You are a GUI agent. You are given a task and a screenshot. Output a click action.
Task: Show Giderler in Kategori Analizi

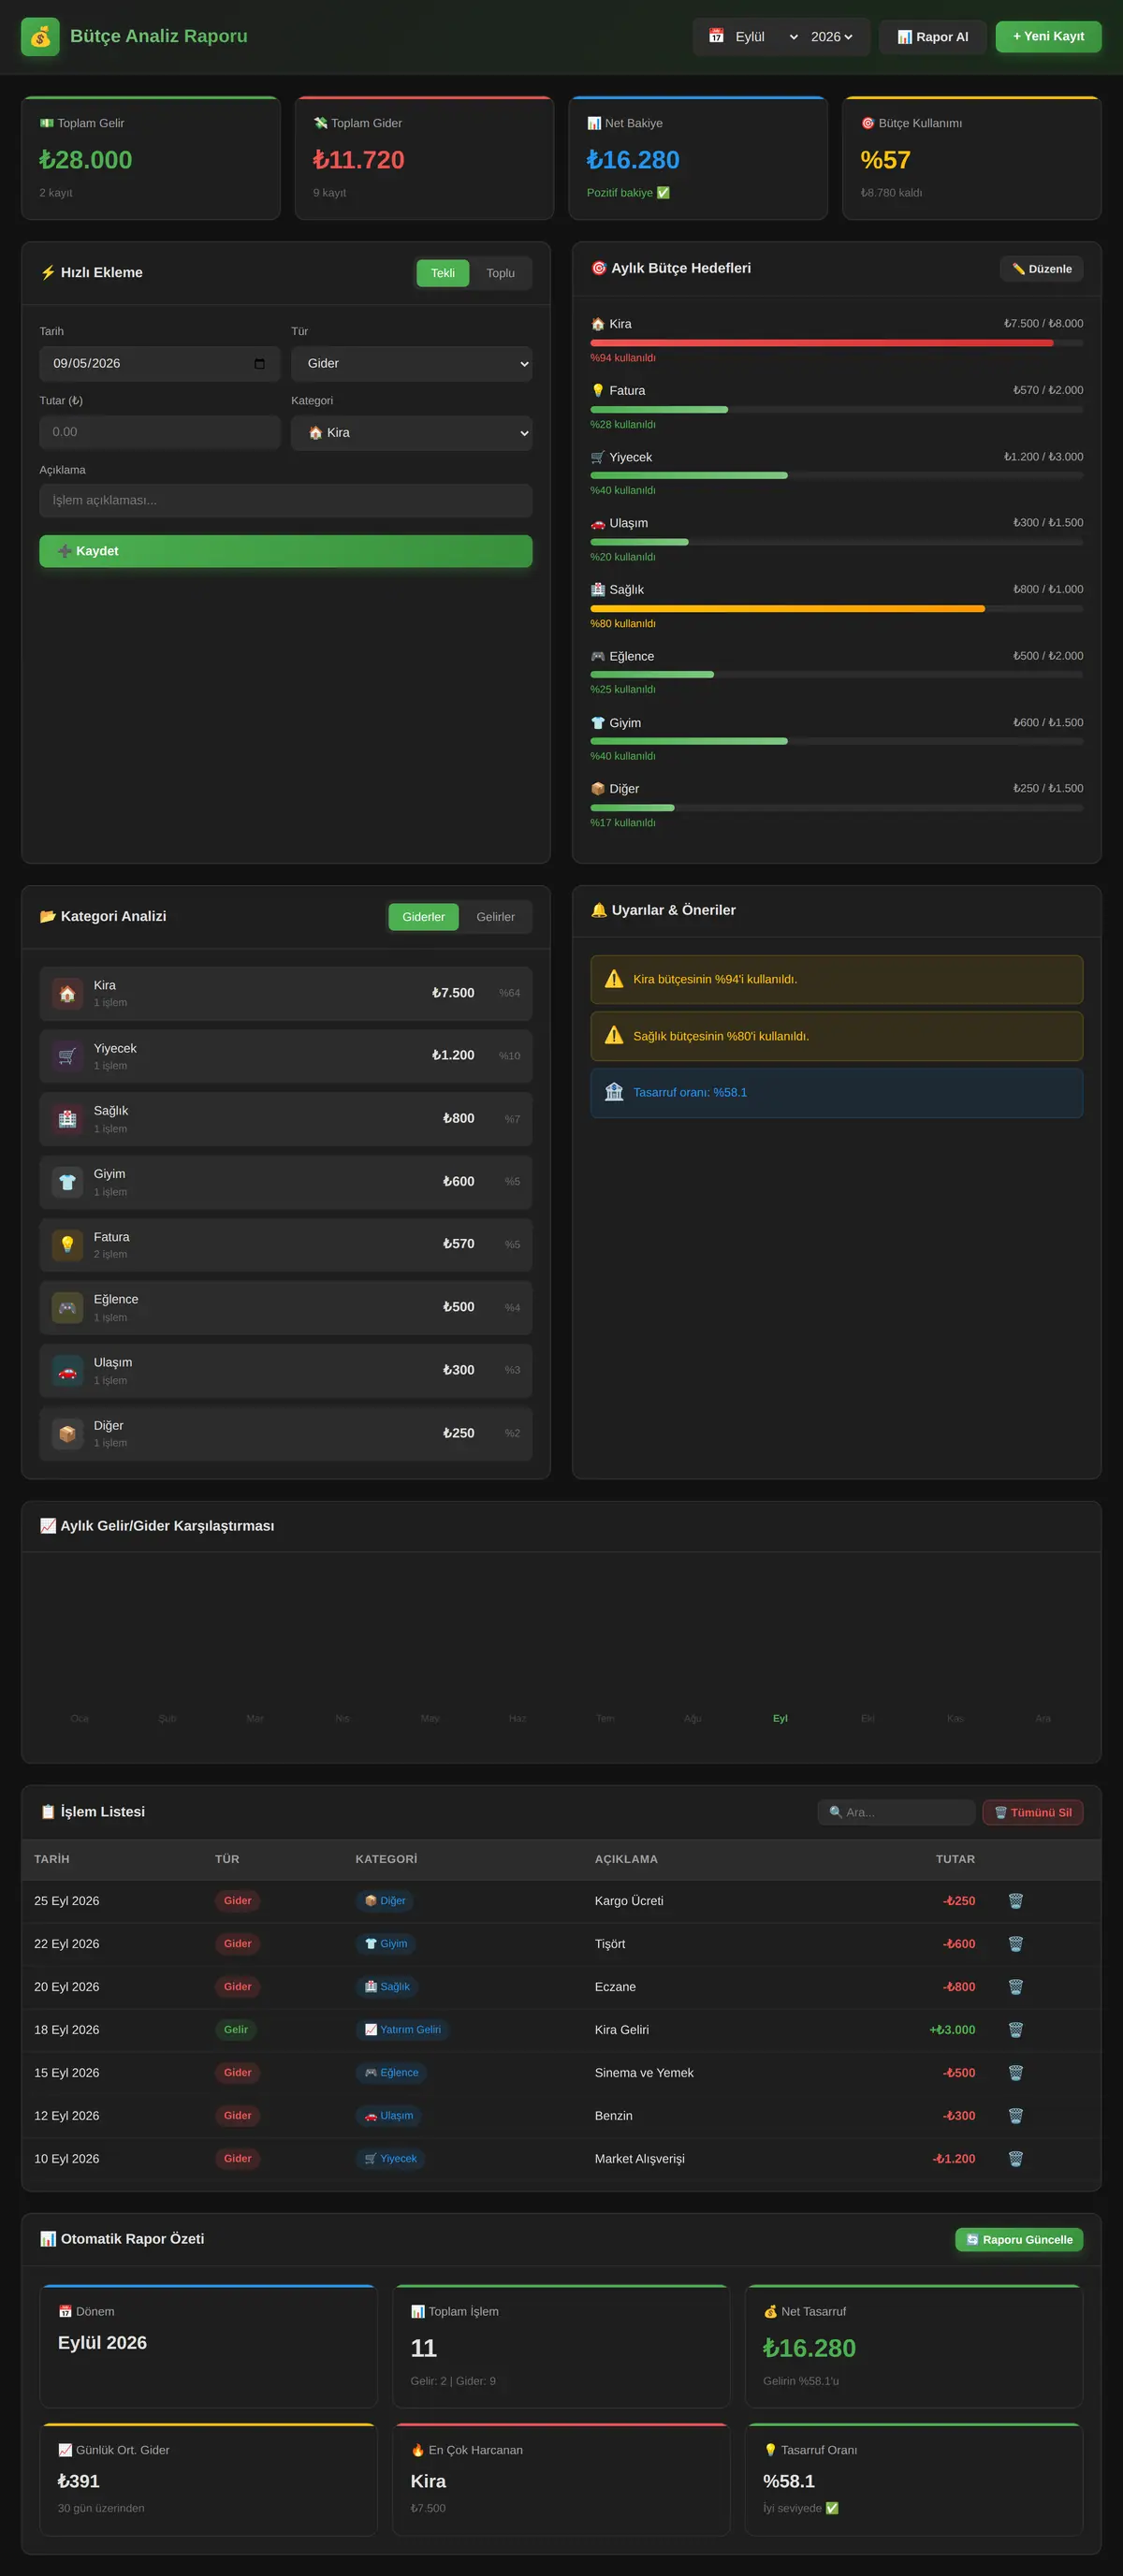[x=423, y=917]
